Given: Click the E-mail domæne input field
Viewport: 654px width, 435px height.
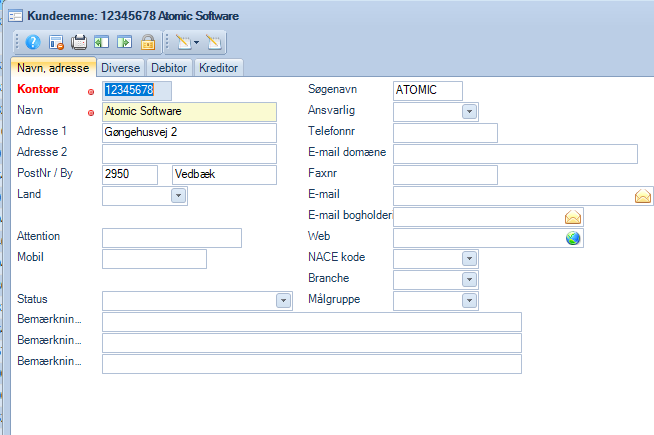Looking at the screenshot, I should click(516, 154).
